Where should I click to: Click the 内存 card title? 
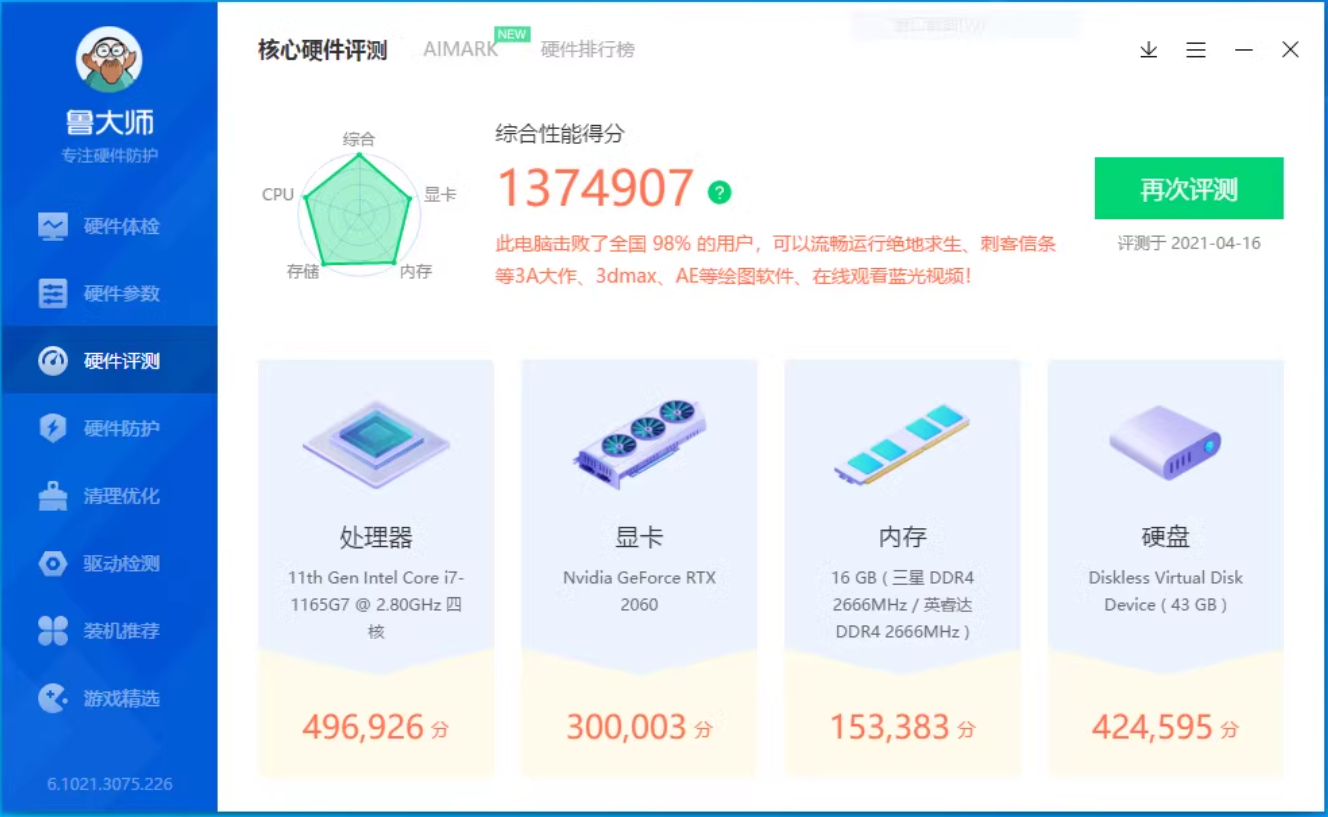[902, 537]
